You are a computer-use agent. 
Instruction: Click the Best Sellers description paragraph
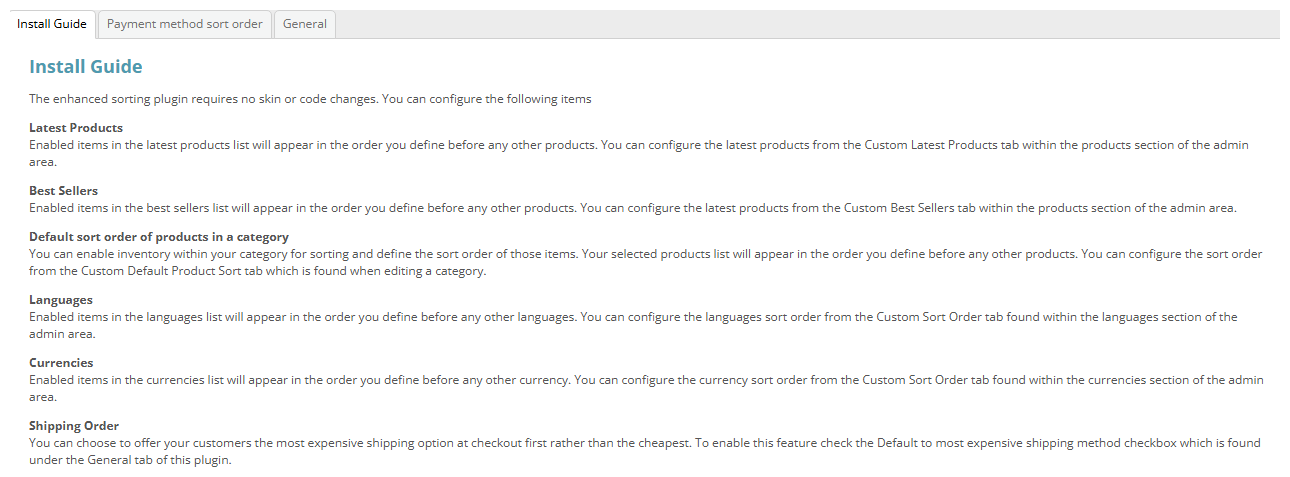(633, 208)
